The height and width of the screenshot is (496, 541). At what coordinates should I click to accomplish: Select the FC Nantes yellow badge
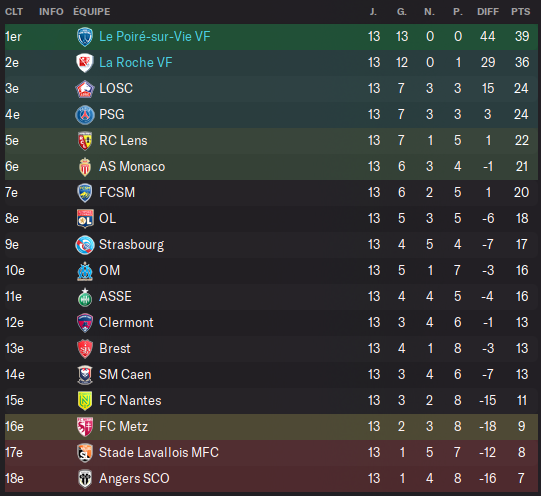[x=85, y=401]
